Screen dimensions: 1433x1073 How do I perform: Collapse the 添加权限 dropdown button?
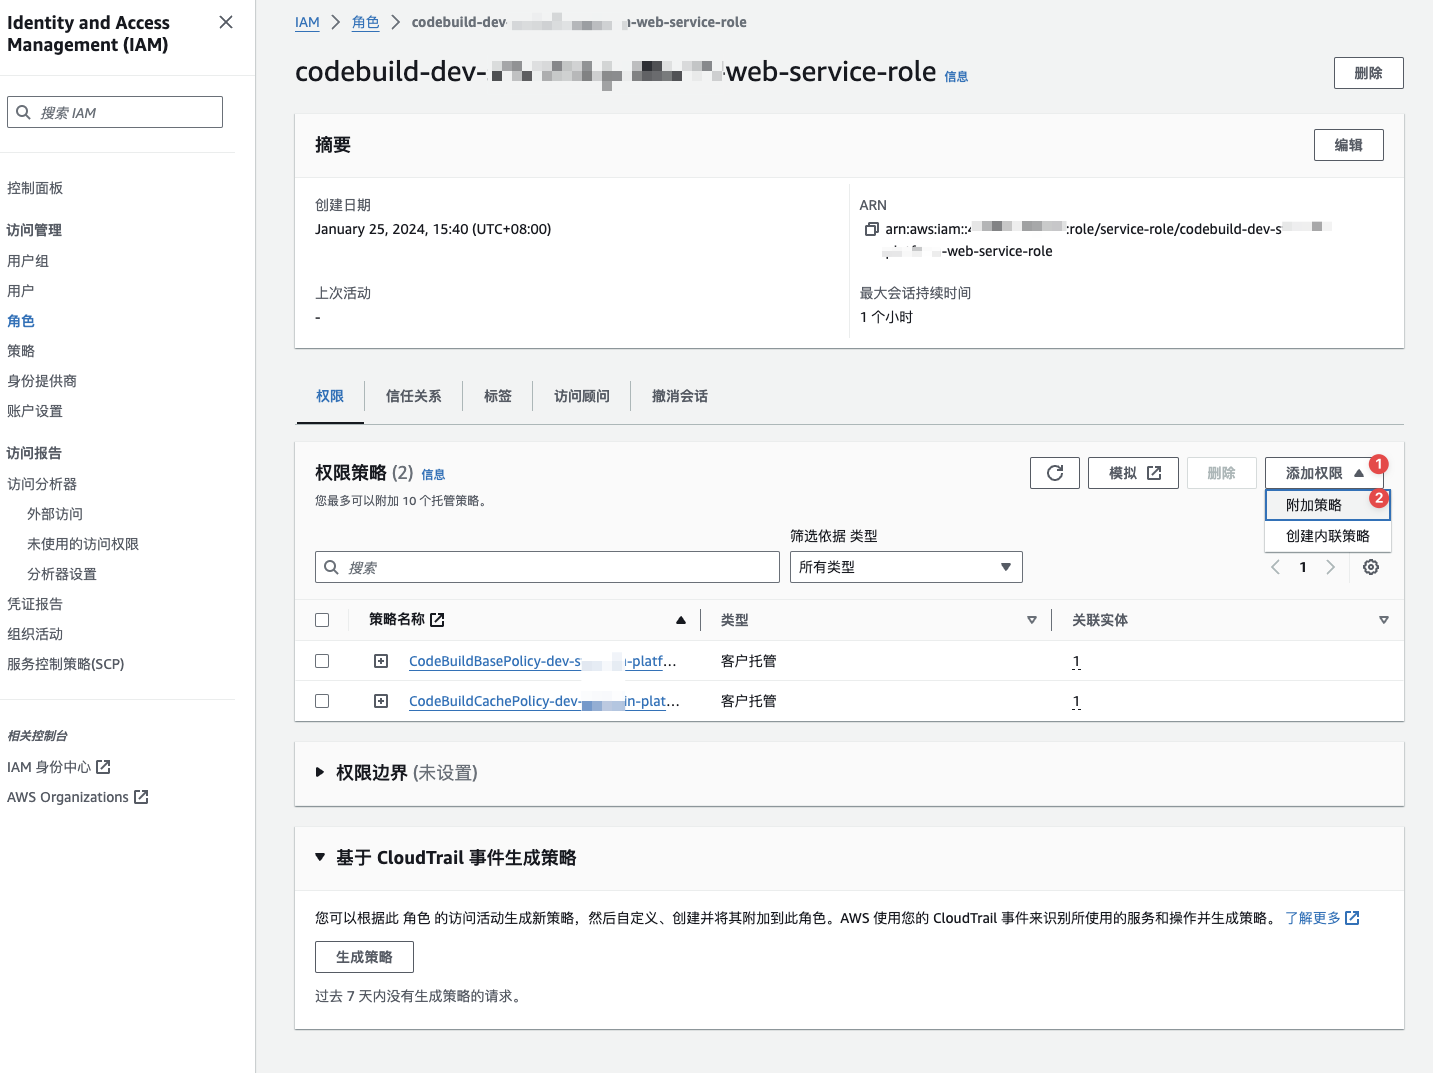point(1324,473)
